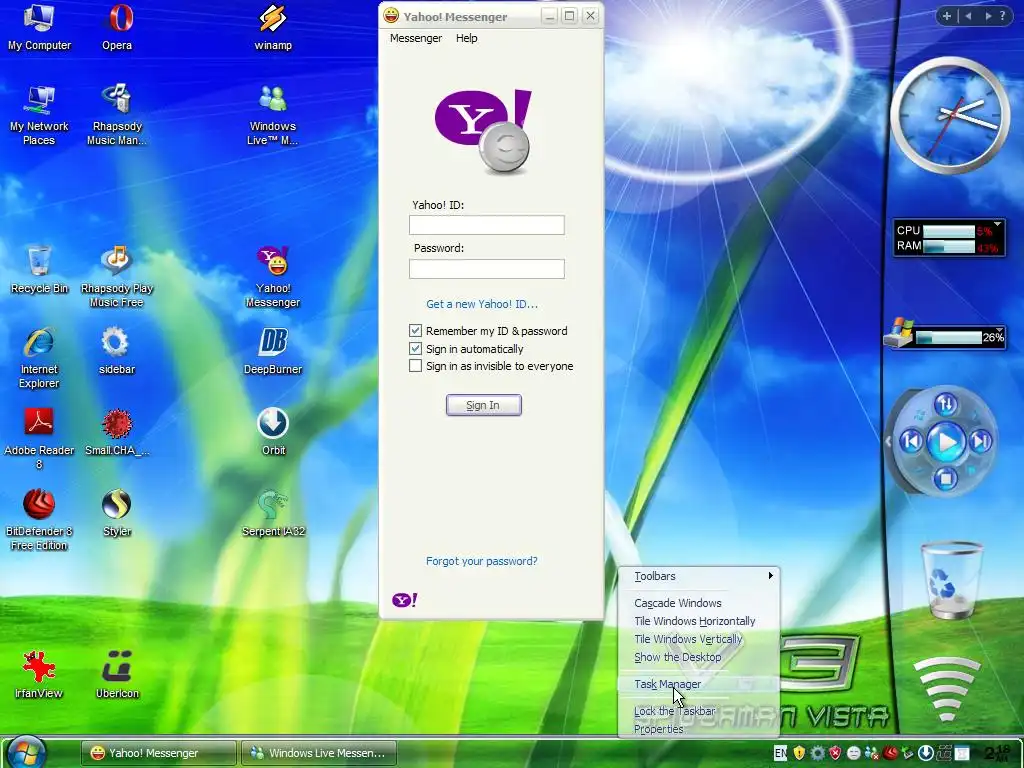This screenshot has width=1024, height=768.
Task: Select the Orbit downloader desktop icon
Action: [x=273, y=431]
